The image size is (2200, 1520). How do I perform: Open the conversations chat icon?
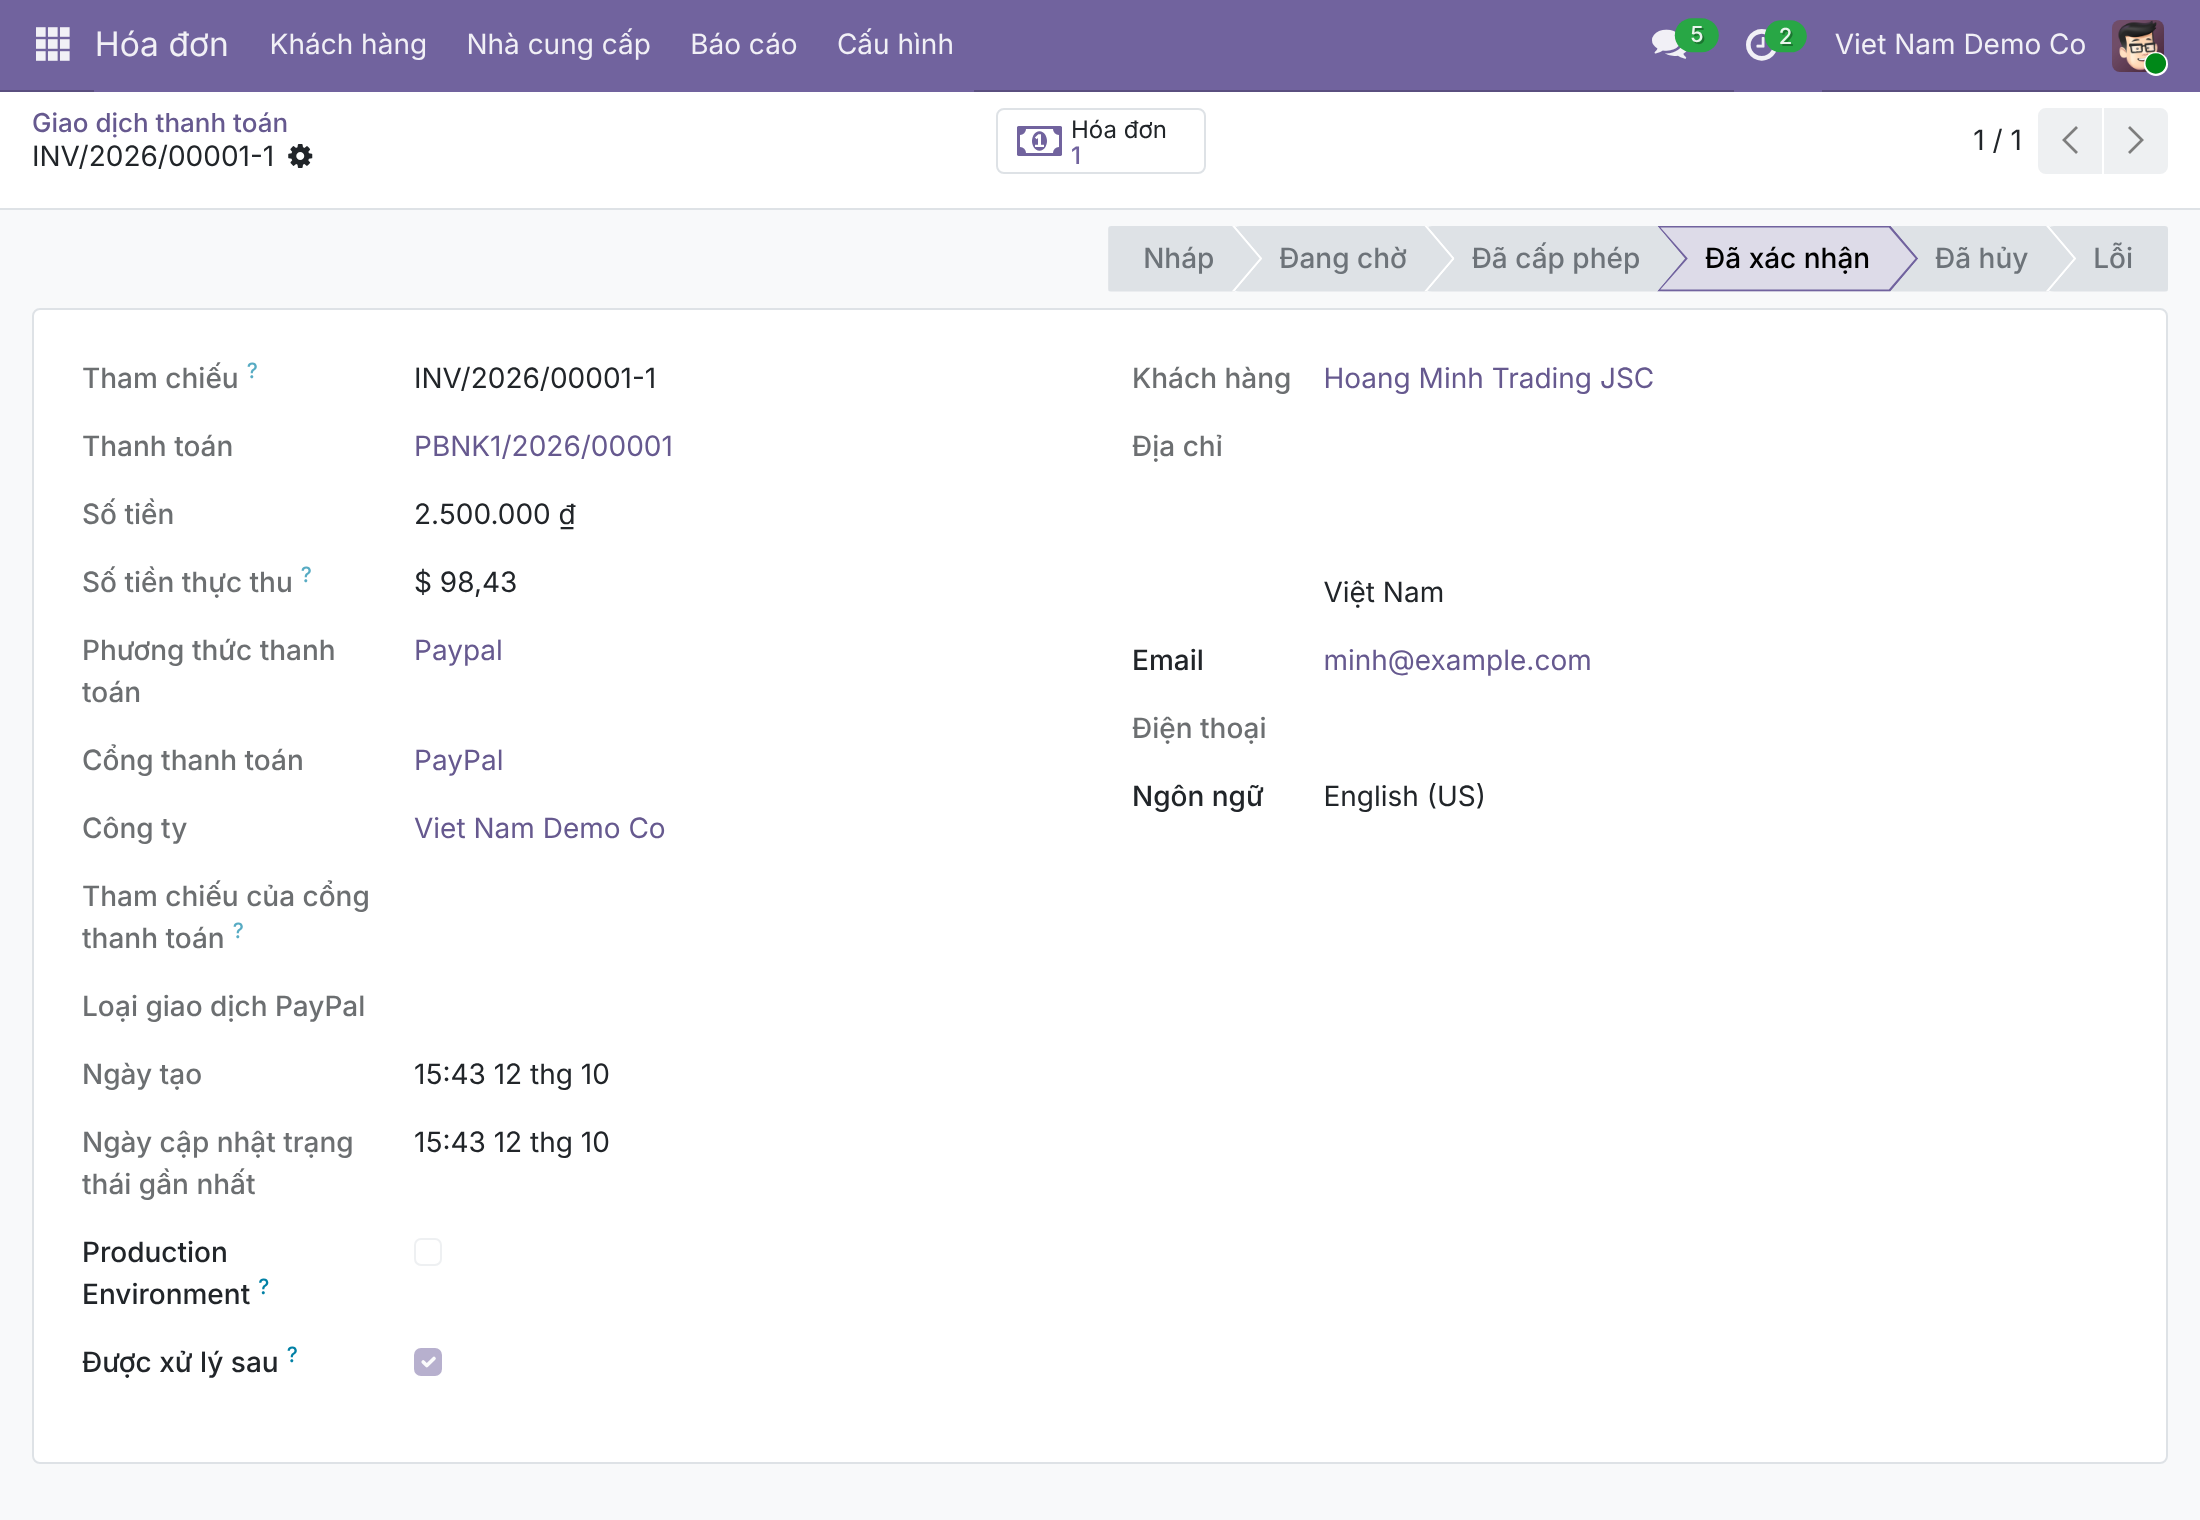pos(1669,44)
